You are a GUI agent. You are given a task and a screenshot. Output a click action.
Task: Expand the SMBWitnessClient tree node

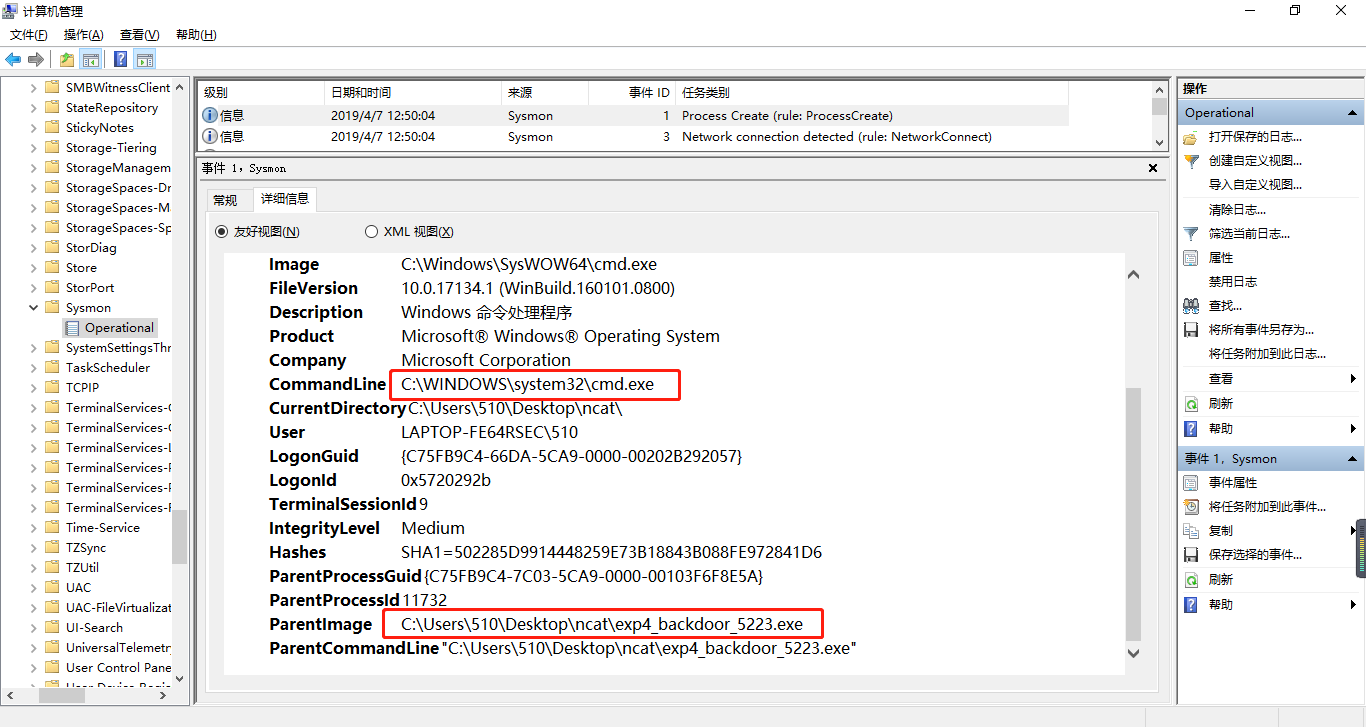click(x=33, y=88)
